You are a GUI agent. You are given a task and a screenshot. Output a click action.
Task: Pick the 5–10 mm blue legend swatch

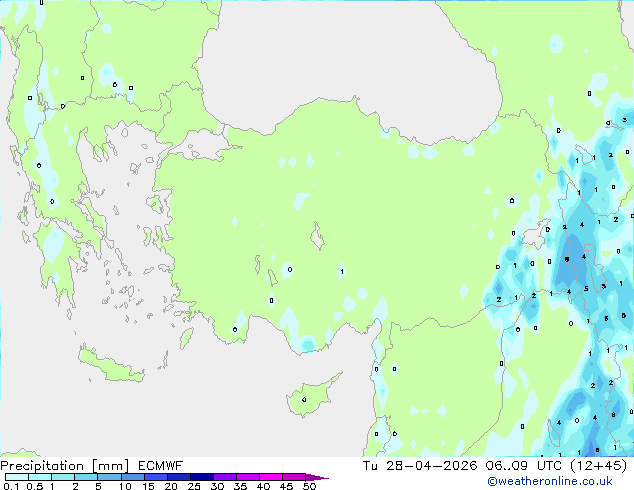tap(109, 477)
